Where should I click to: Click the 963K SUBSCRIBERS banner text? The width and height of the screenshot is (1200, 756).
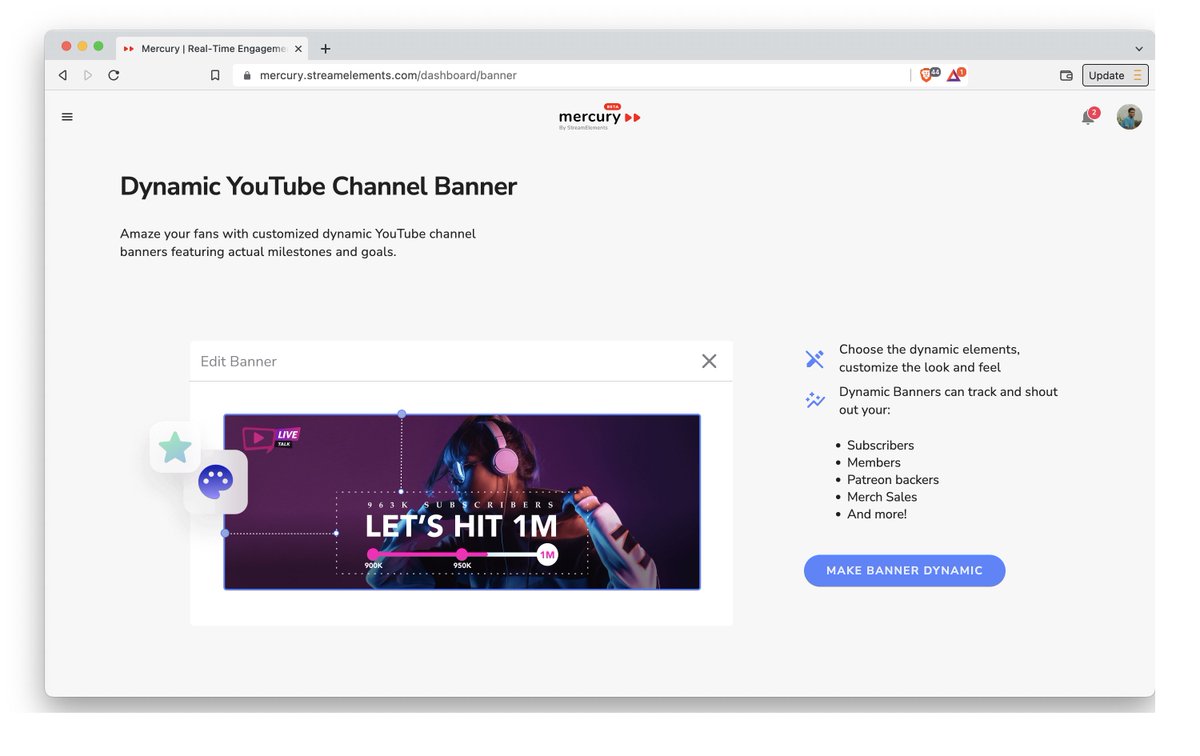click(461, 505)
